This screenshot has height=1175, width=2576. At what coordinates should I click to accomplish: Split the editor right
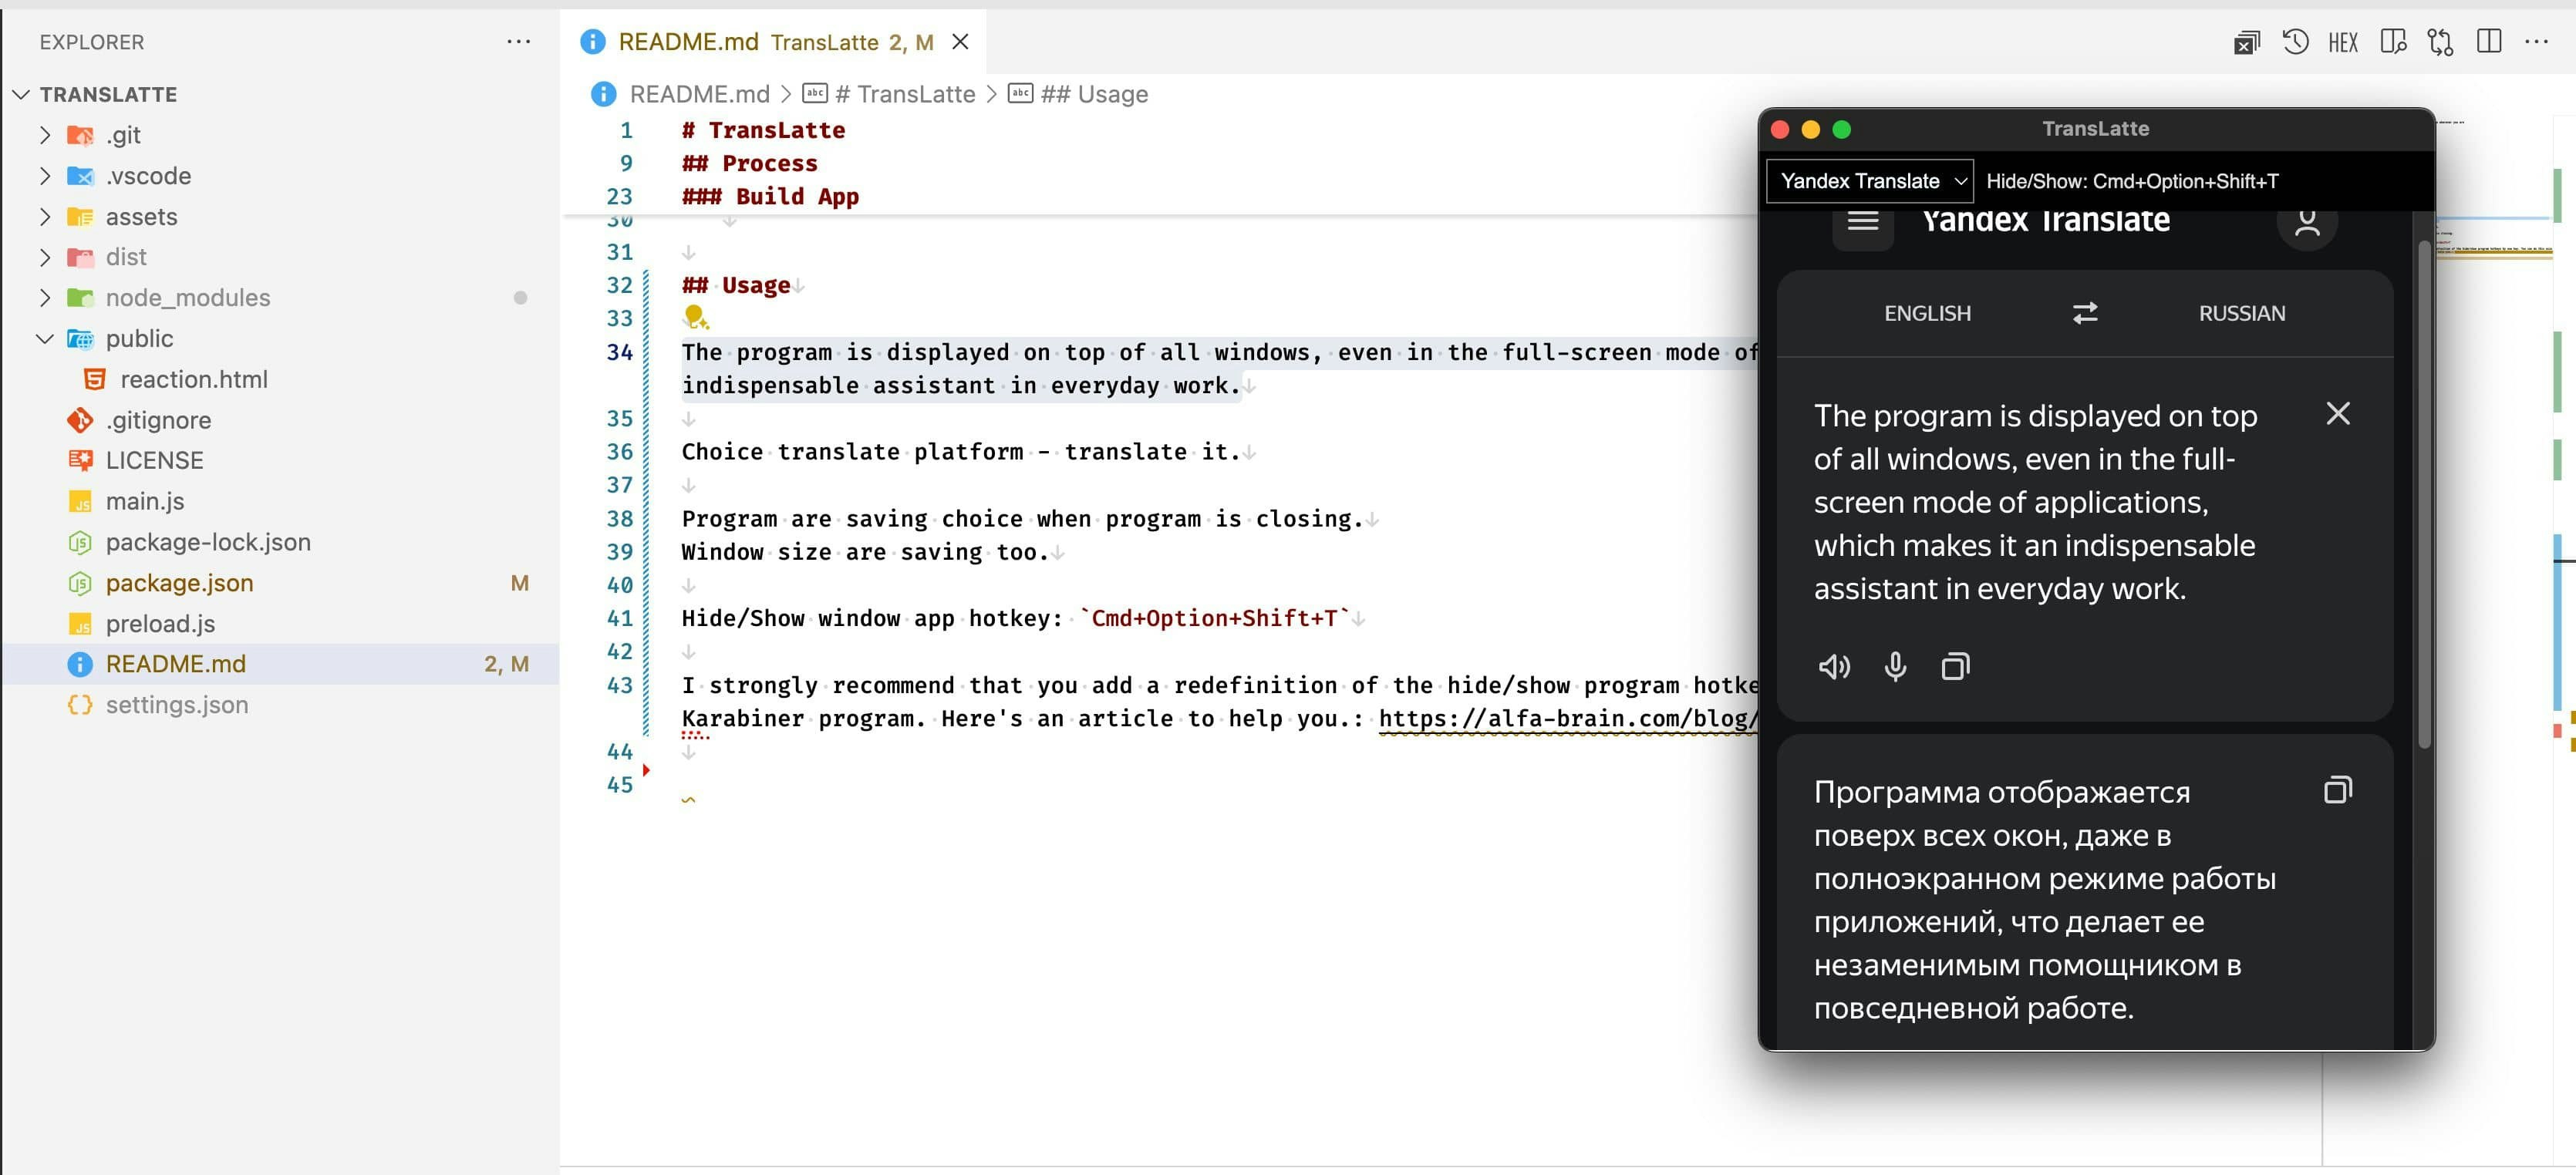click(2489, 42)
